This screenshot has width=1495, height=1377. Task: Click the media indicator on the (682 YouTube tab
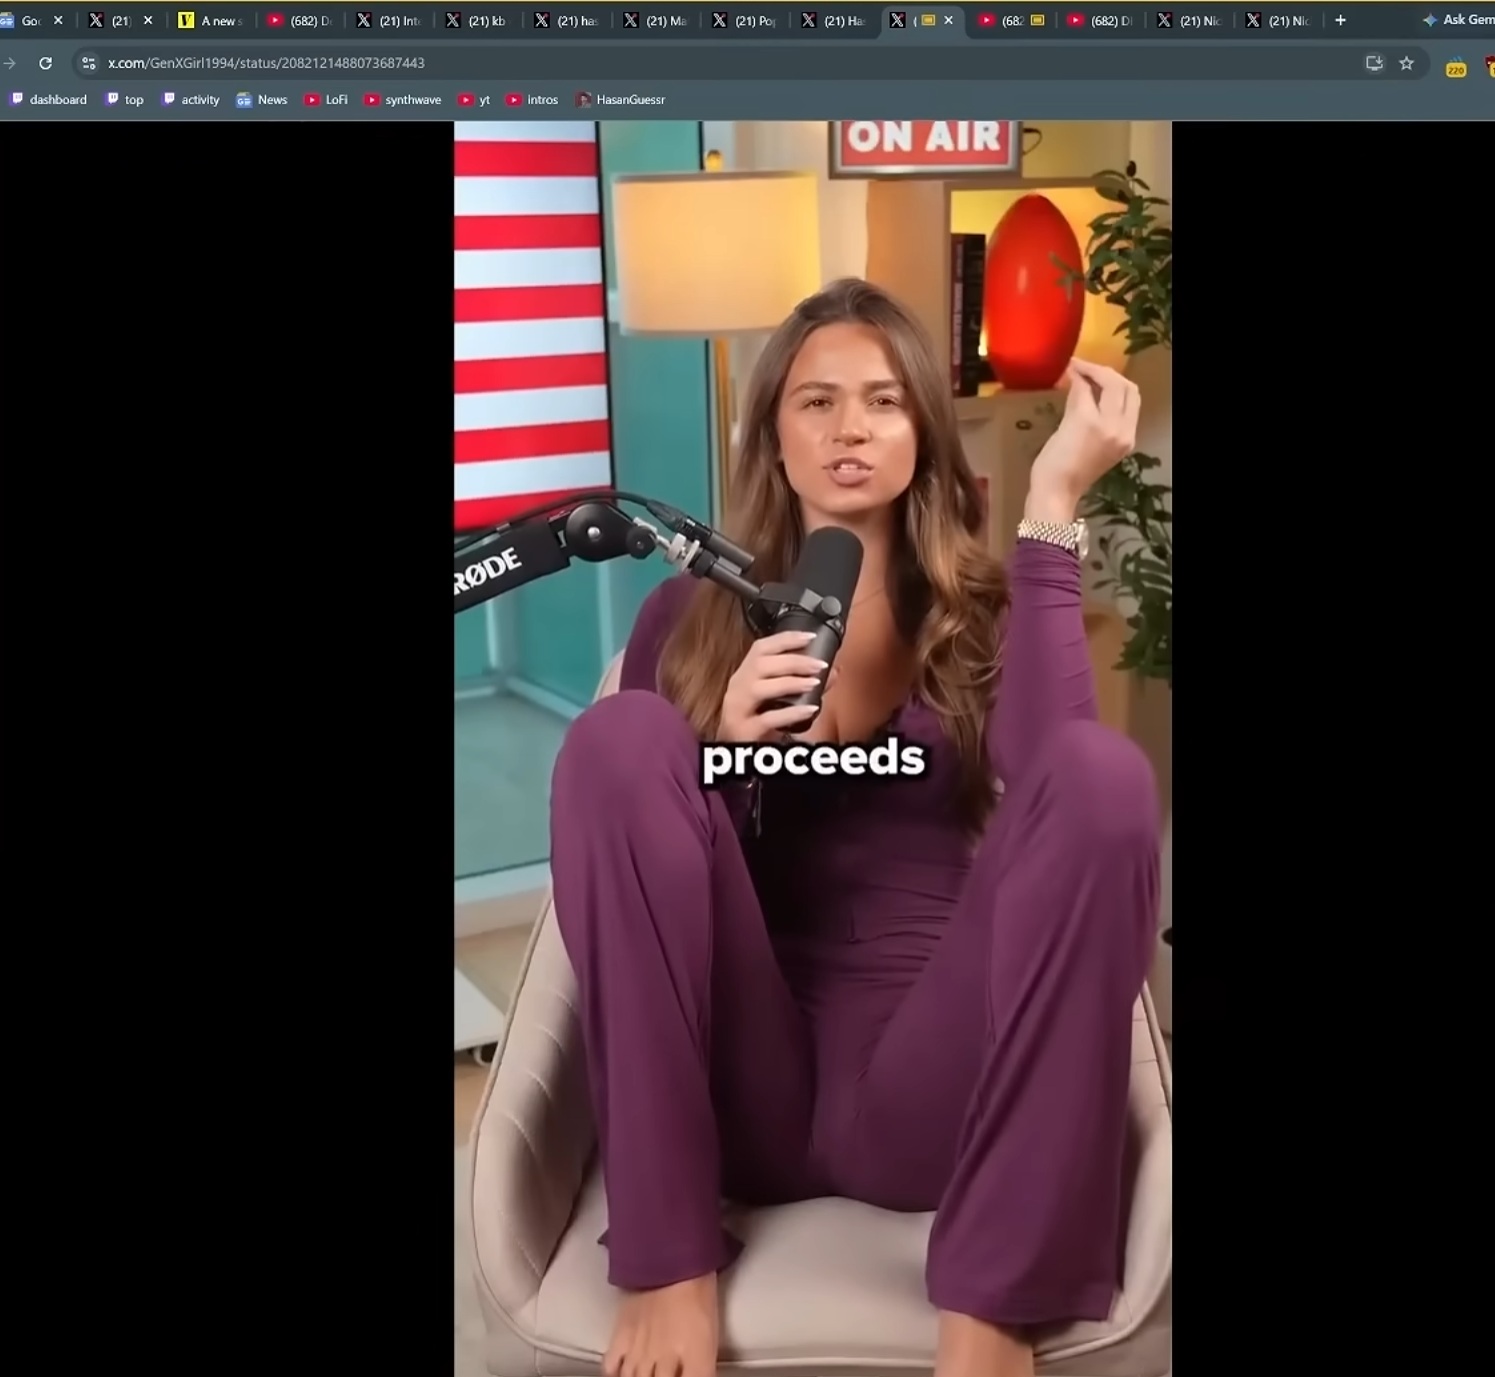coord(1037,20)
